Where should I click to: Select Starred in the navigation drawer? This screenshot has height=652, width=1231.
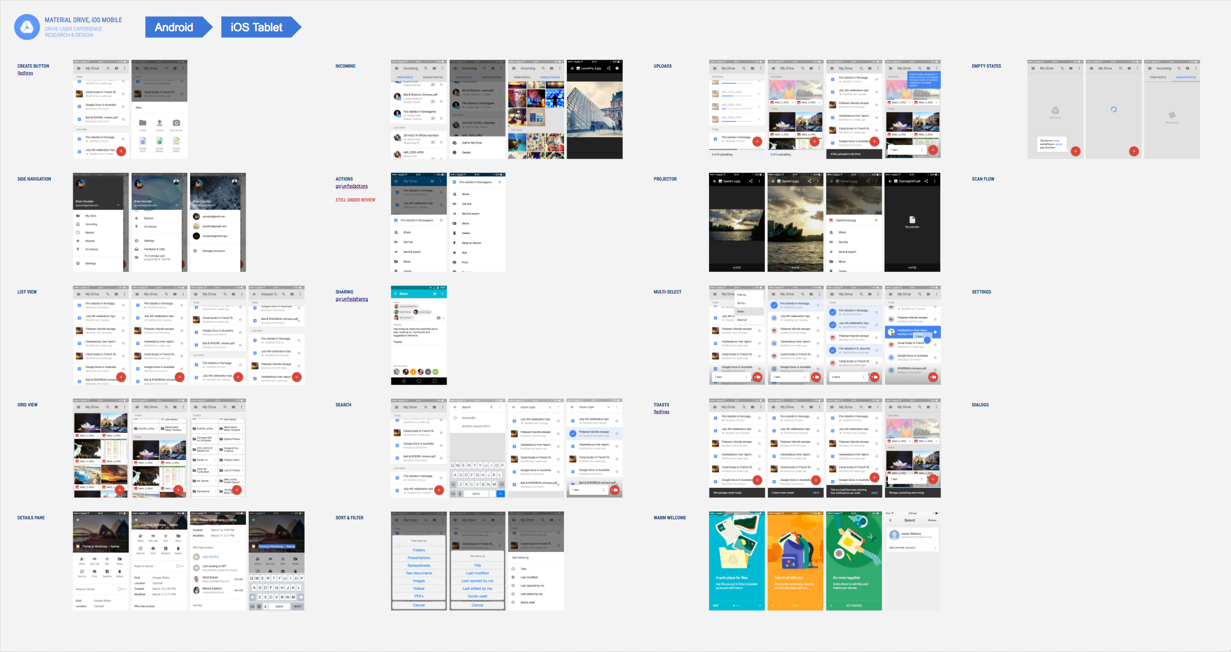click(x=90, y=241)
